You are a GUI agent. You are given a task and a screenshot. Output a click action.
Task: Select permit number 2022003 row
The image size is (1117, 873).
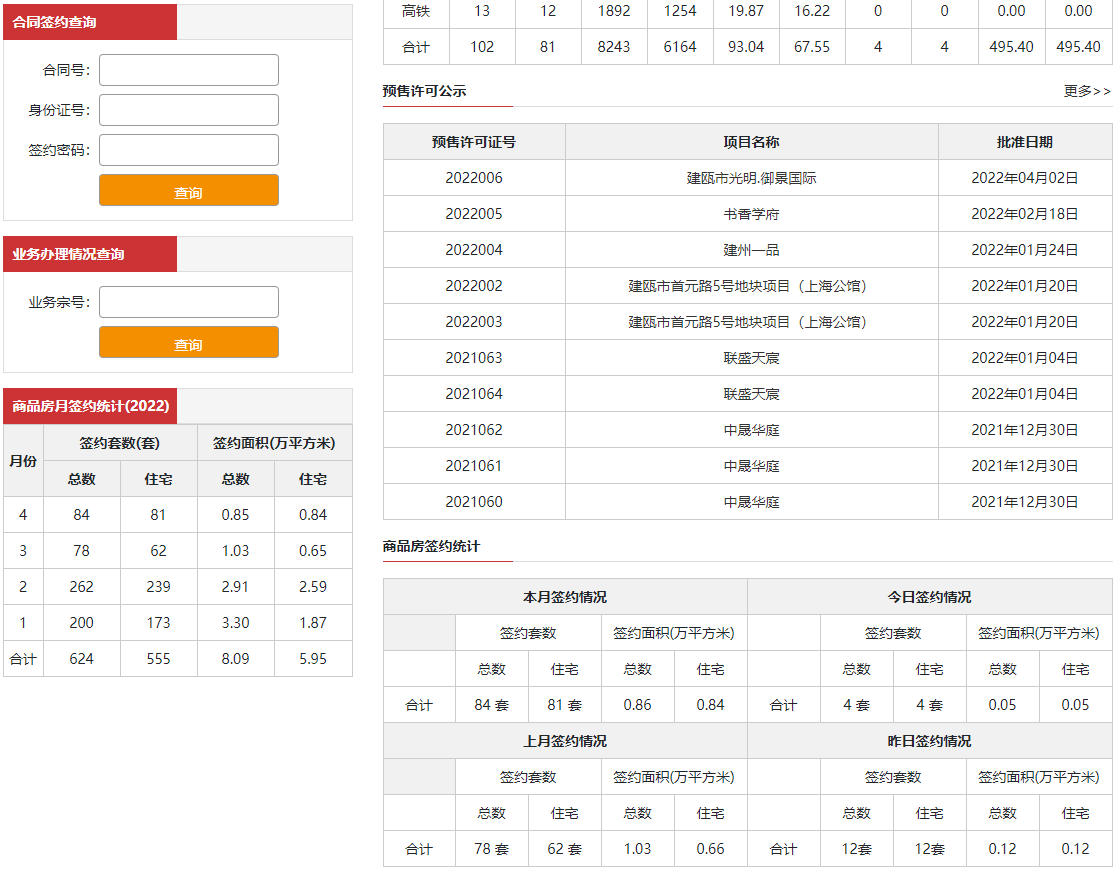click(474, 322)
